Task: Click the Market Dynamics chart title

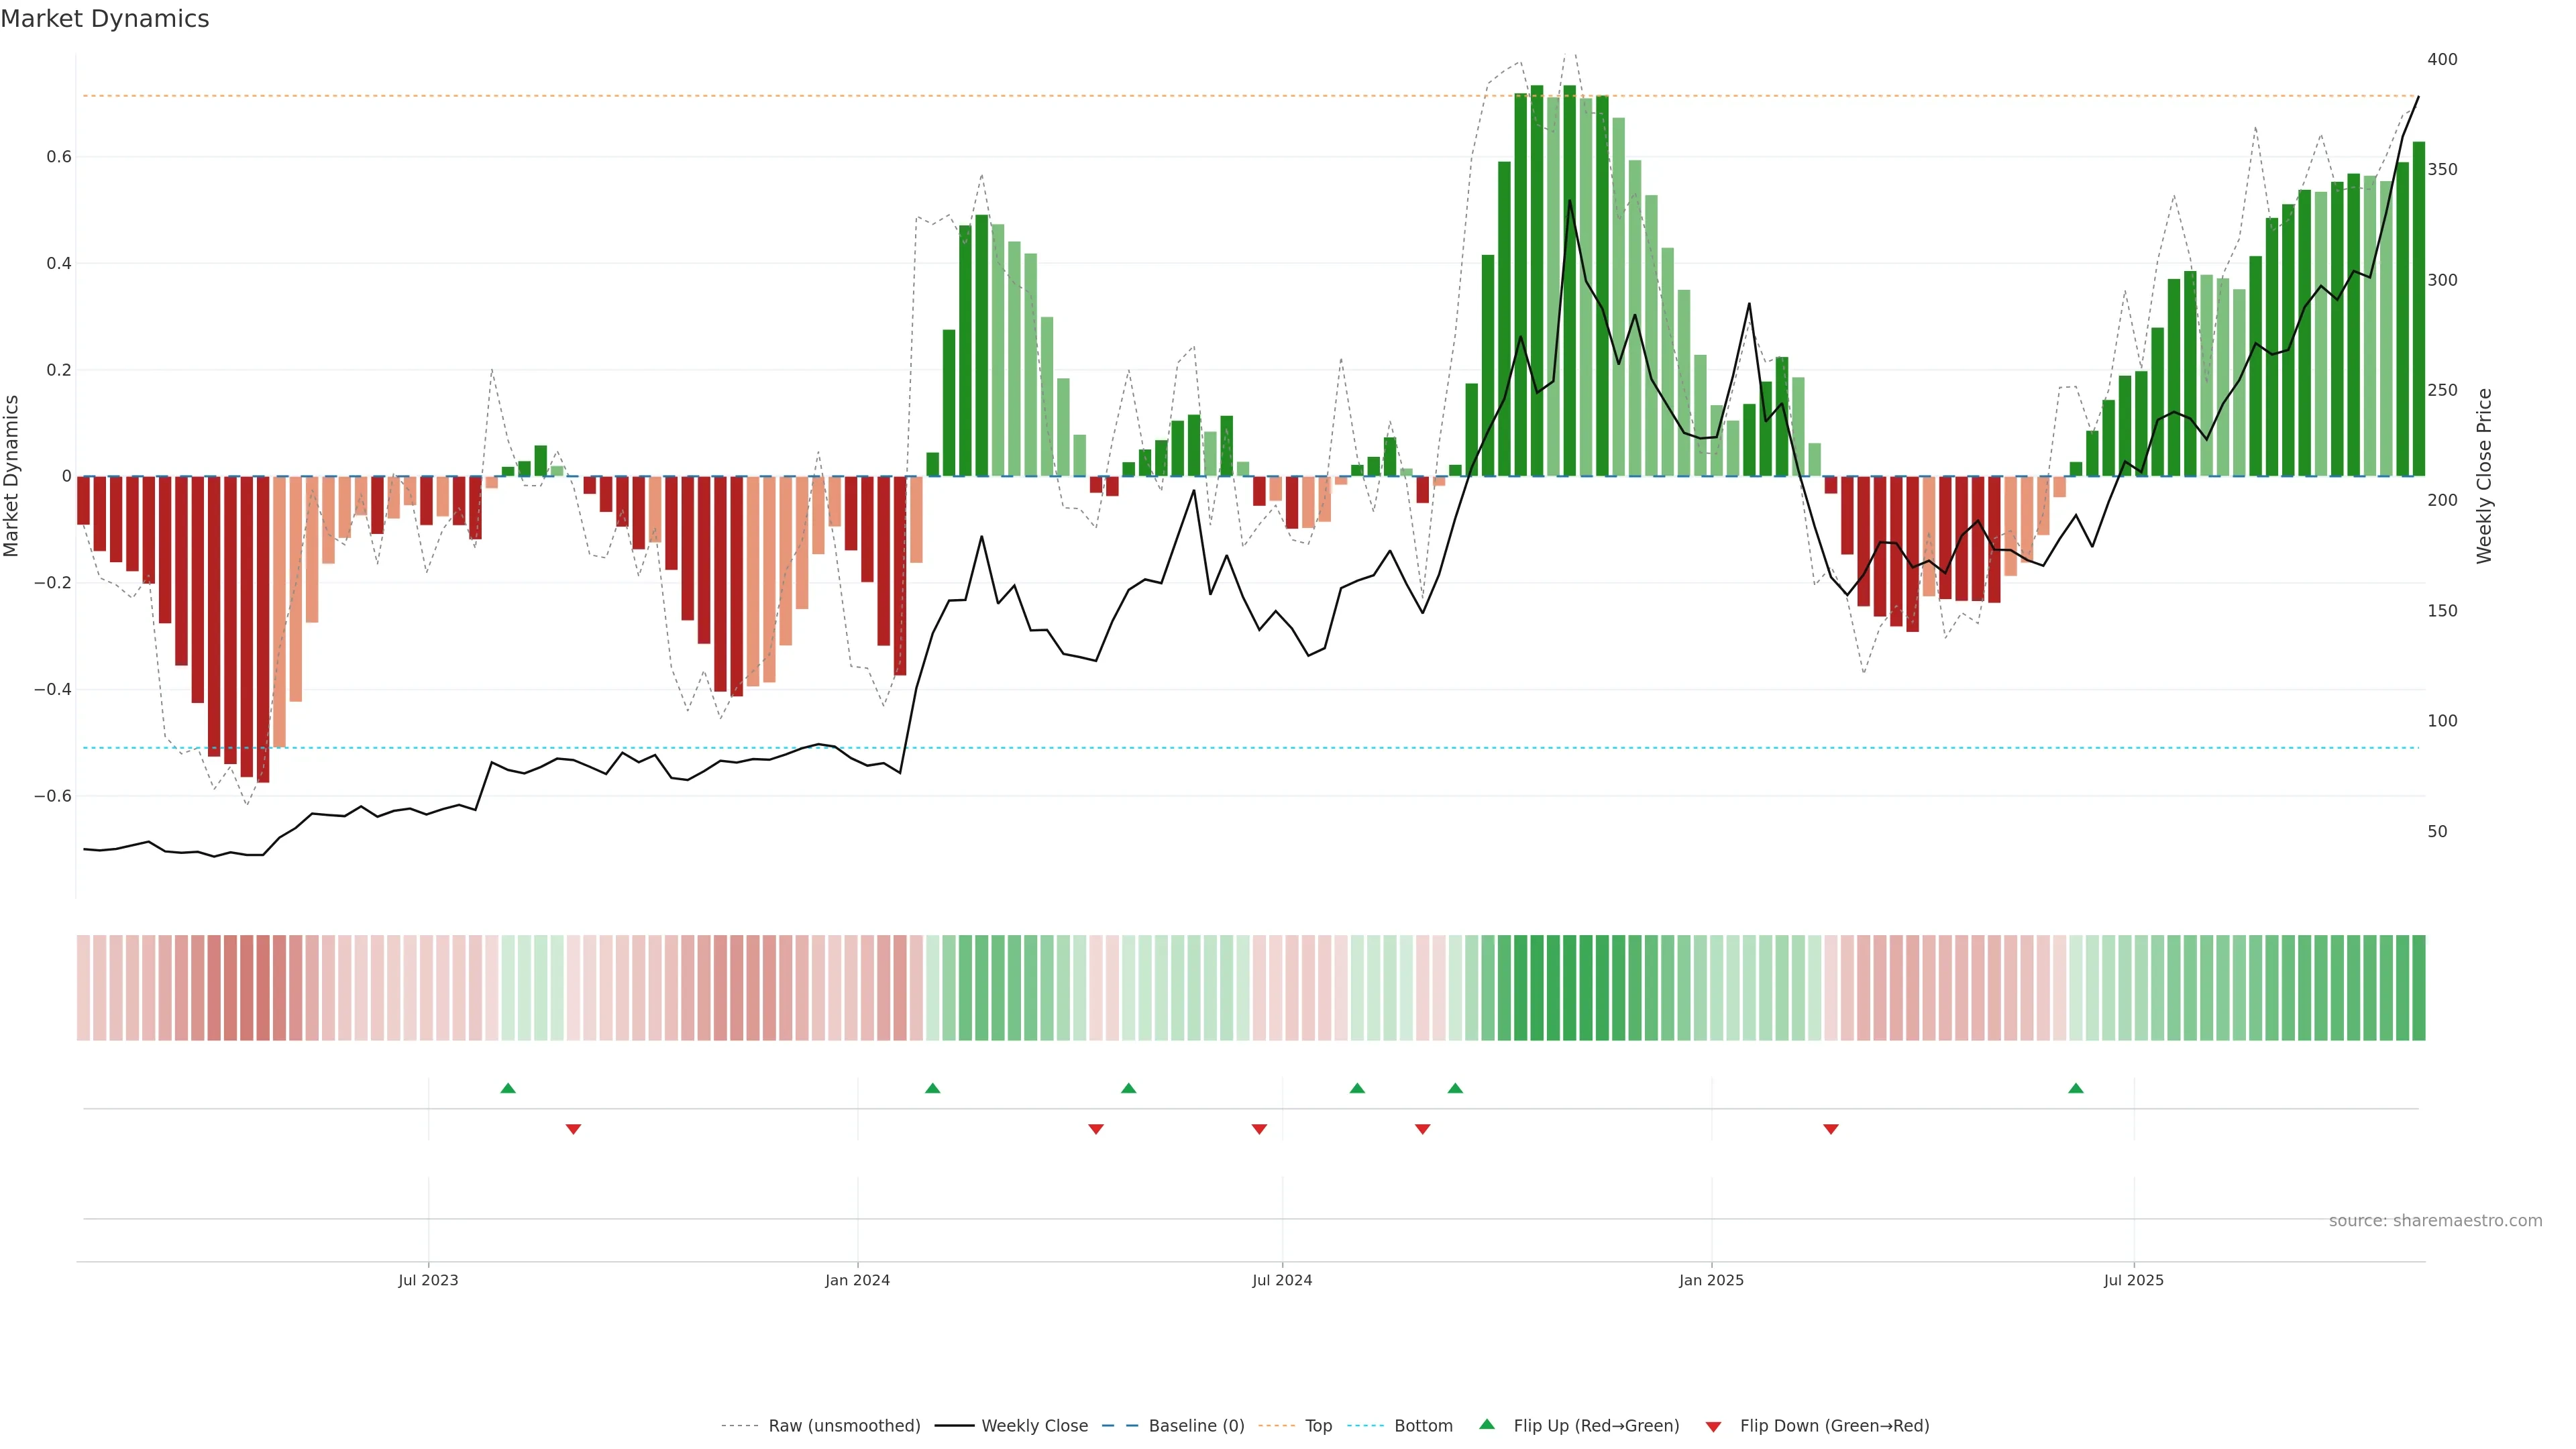Action: pos(105,19)
